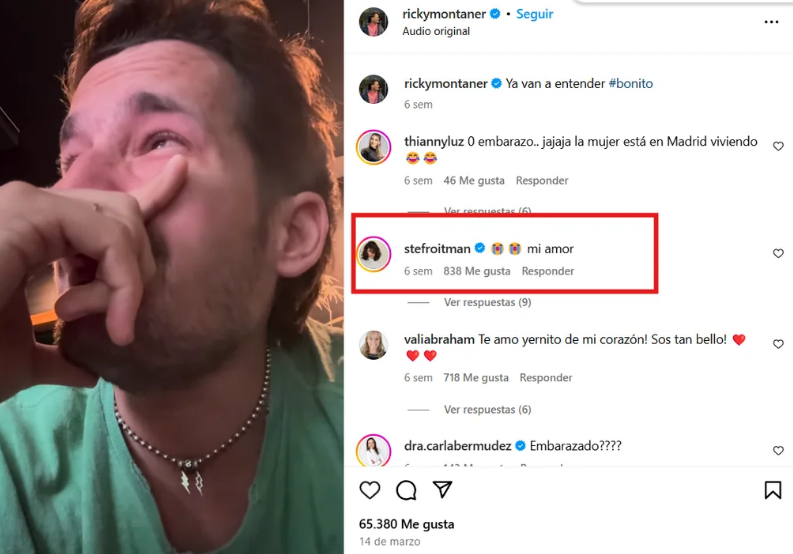793x554 pixels.
Task: Share post via paper plane icon
Action: pos(443,489)
